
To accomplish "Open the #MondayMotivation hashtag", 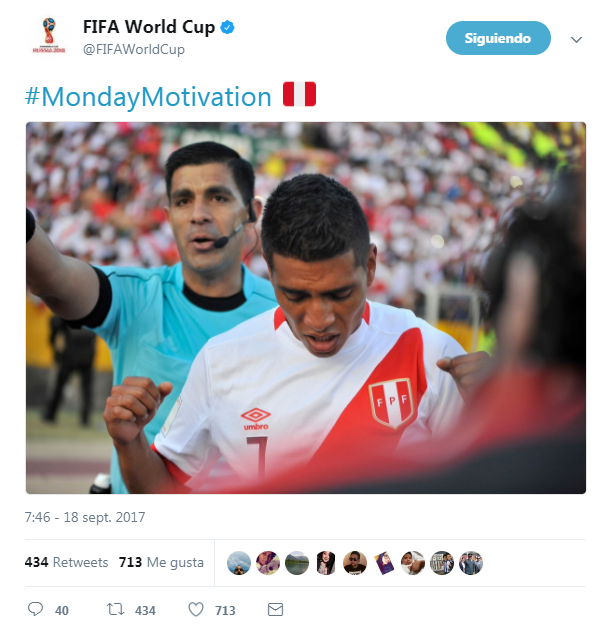I will [x=148, y=97].
